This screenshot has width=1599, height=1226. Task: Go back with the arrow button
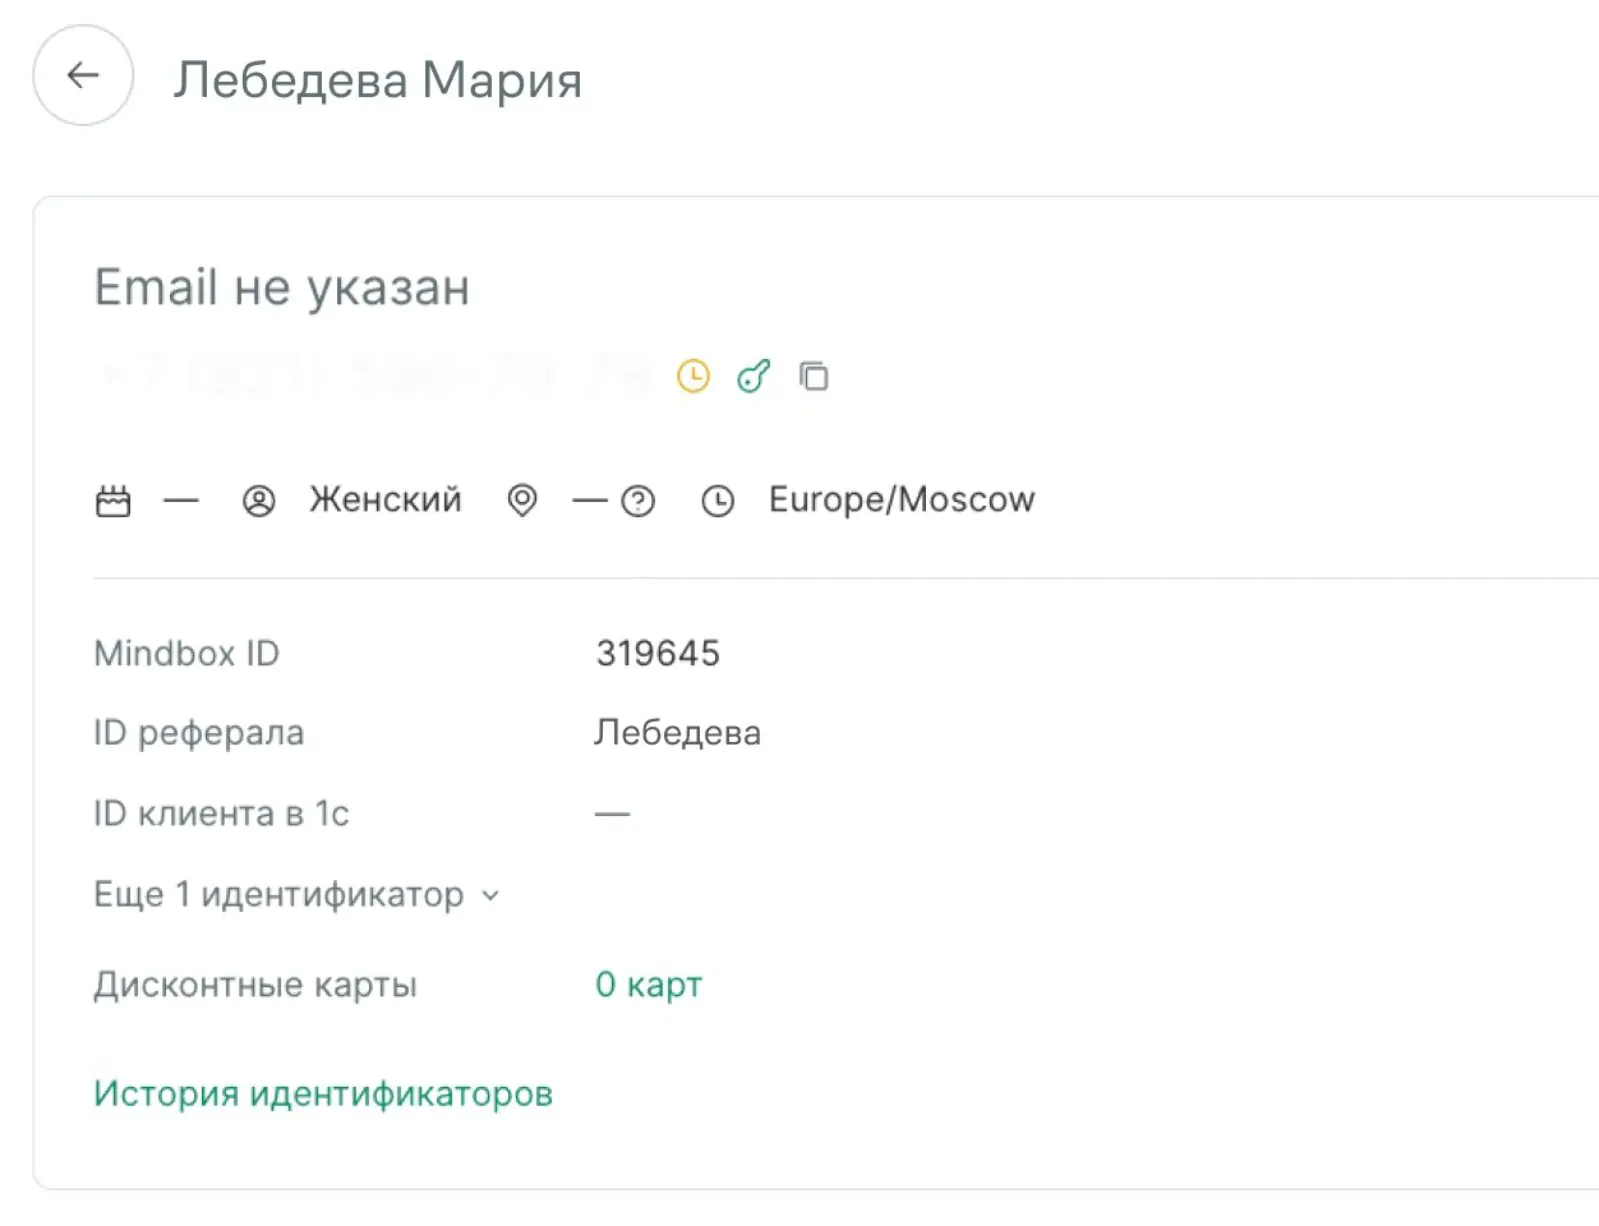(83, 75)
